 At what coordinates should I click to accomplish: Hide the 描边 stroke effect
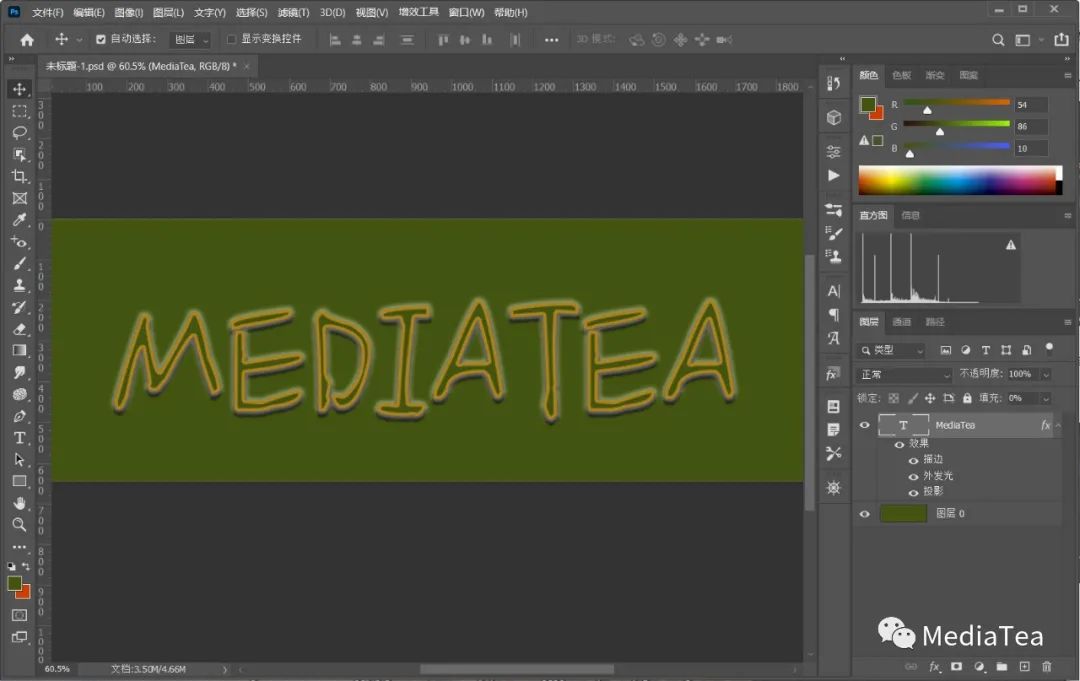(x=913, y=460)
